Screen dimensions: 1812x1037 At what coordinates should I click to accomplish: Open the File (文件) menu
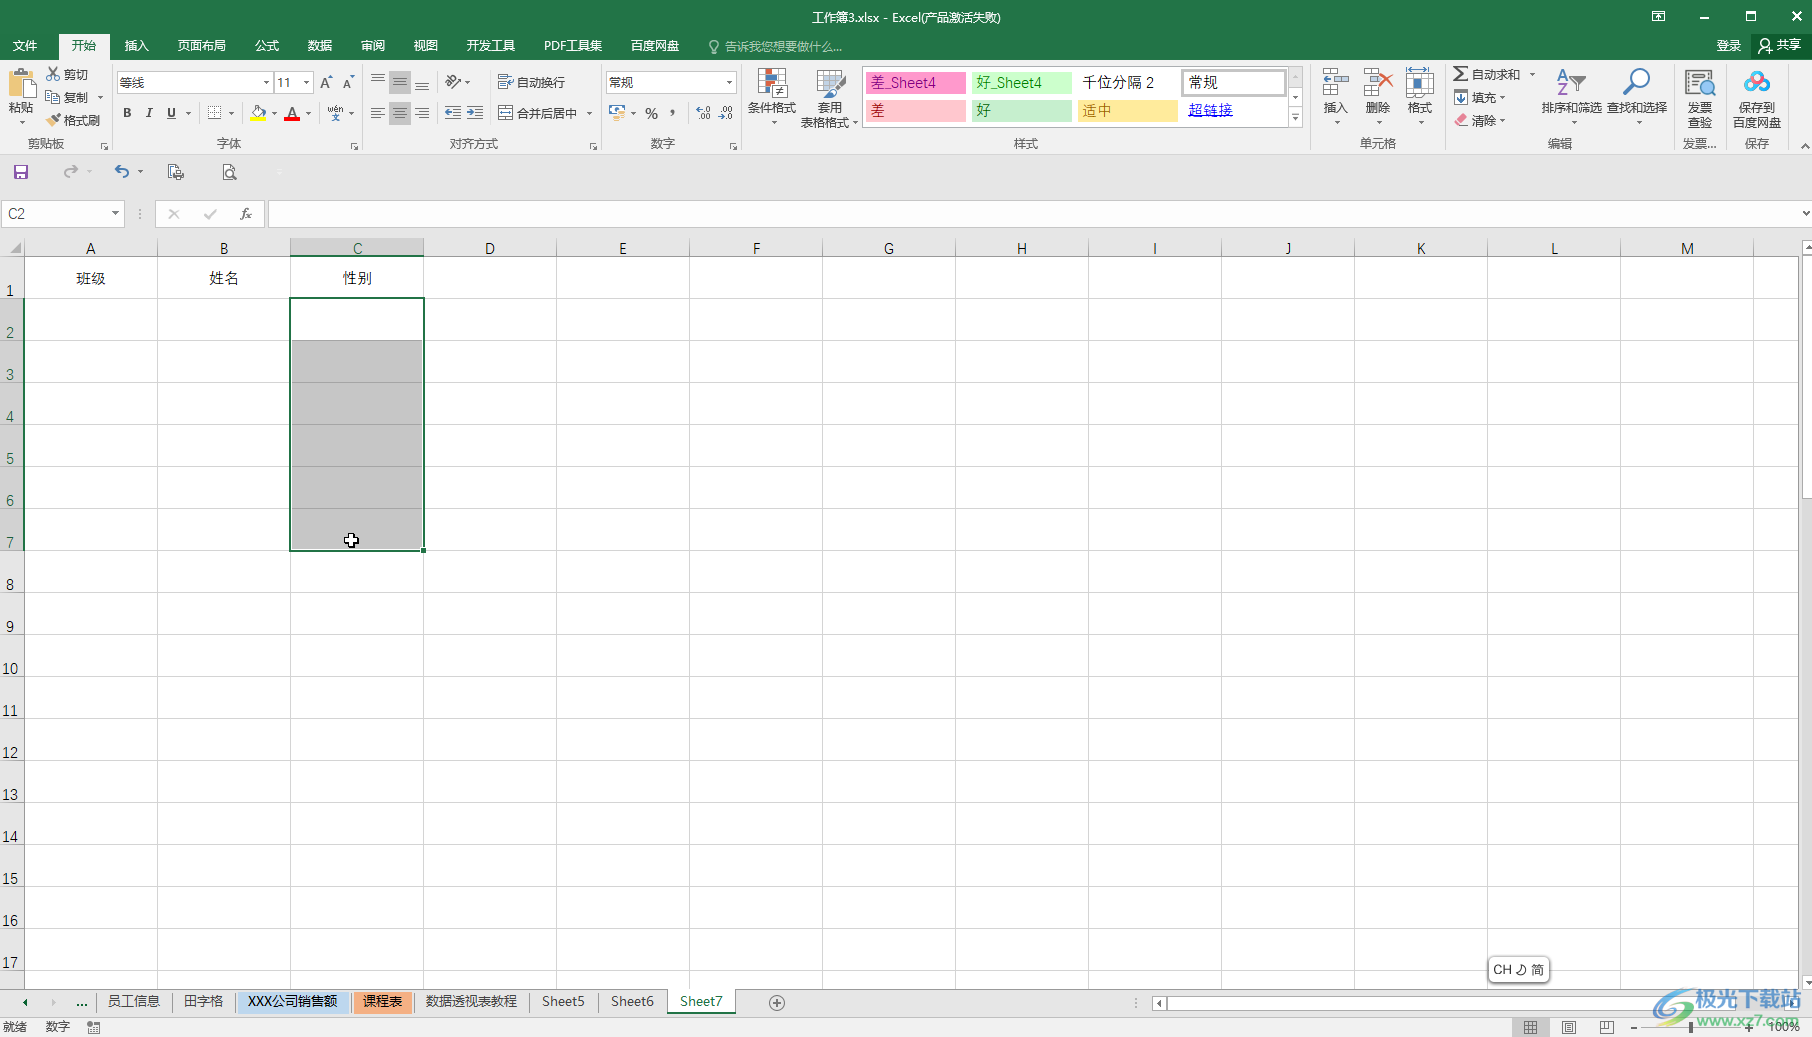tap(25, 46)
